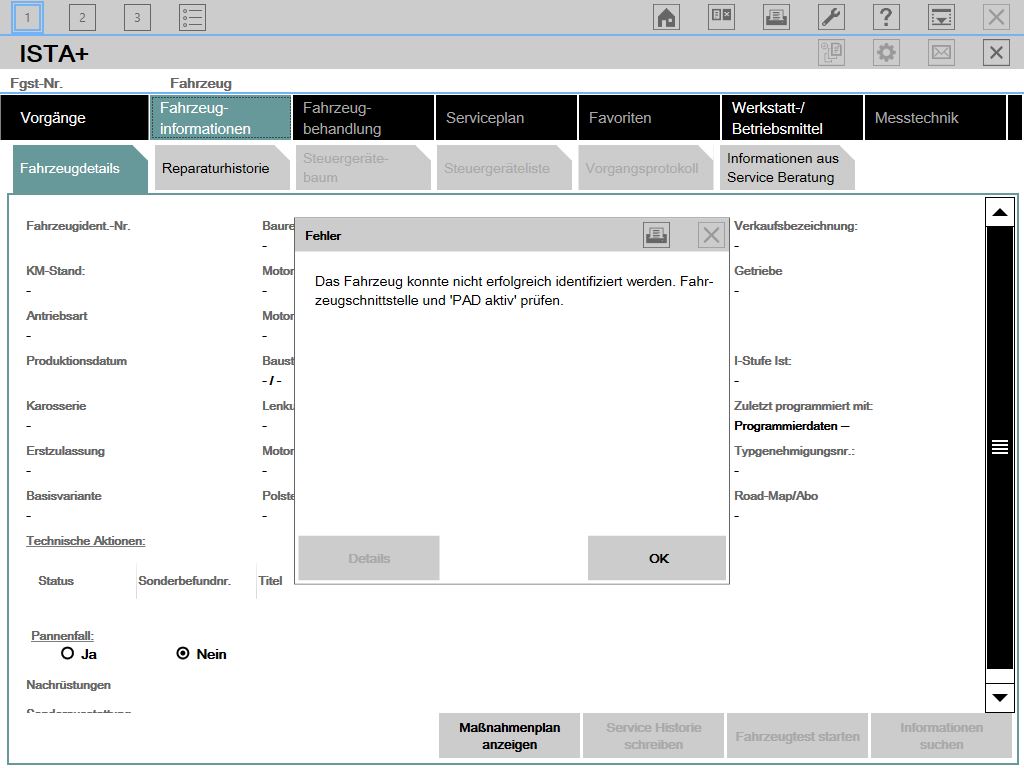Image resolution: width=1024 pixels, height=768 pixels.
Task: Select the Fahrzeugdetails sub-tab
Action: click(80, 168)
